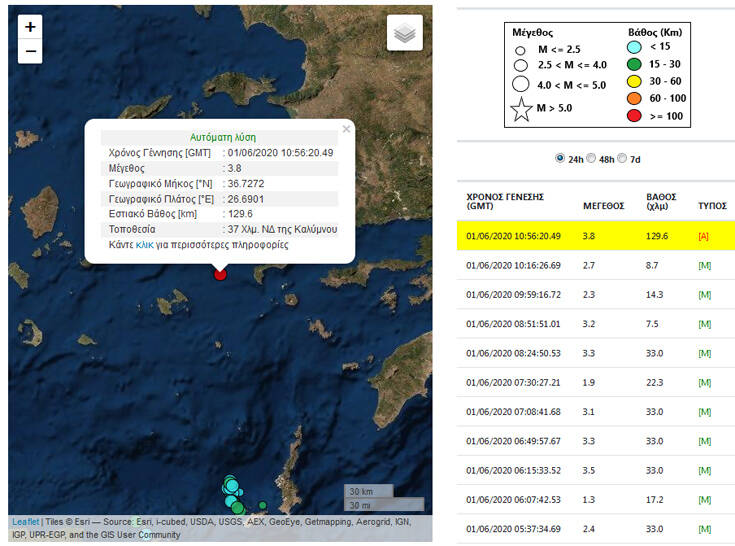Screen dimensions: 735x546
Task: Select the 24h time range
Action: [558, 158]
